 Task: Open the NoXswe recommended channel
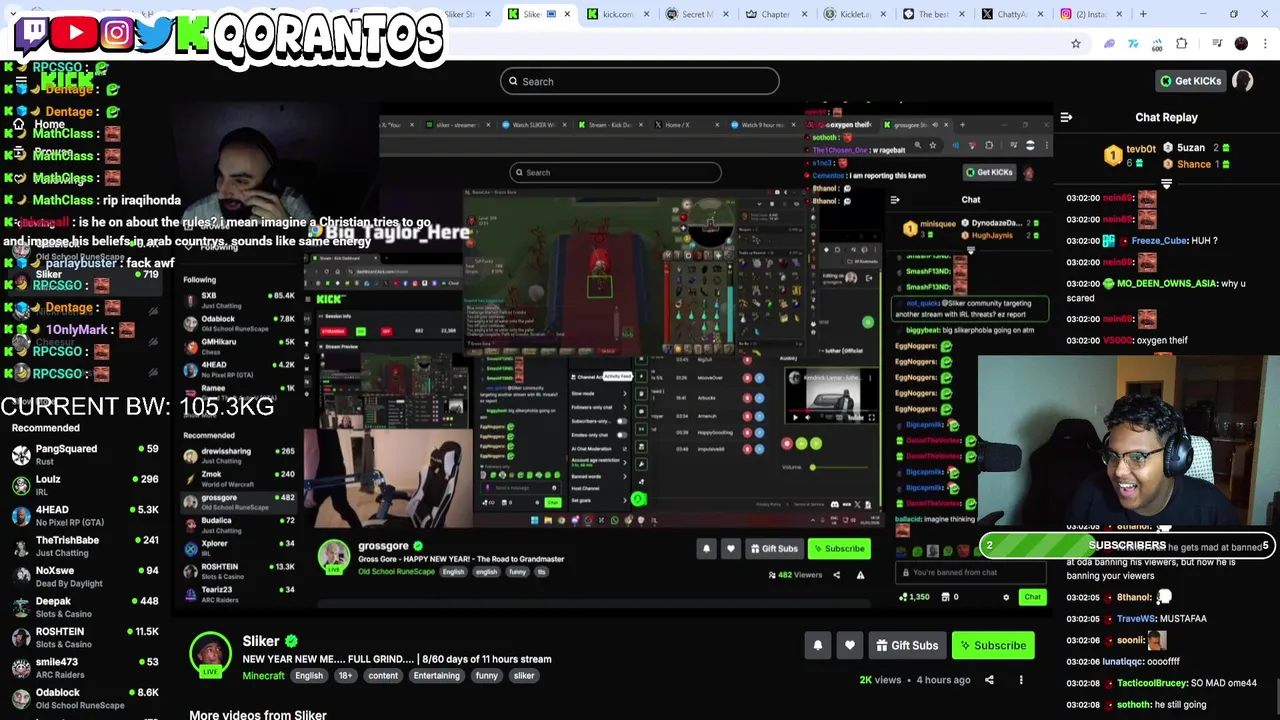coord(84,576)
